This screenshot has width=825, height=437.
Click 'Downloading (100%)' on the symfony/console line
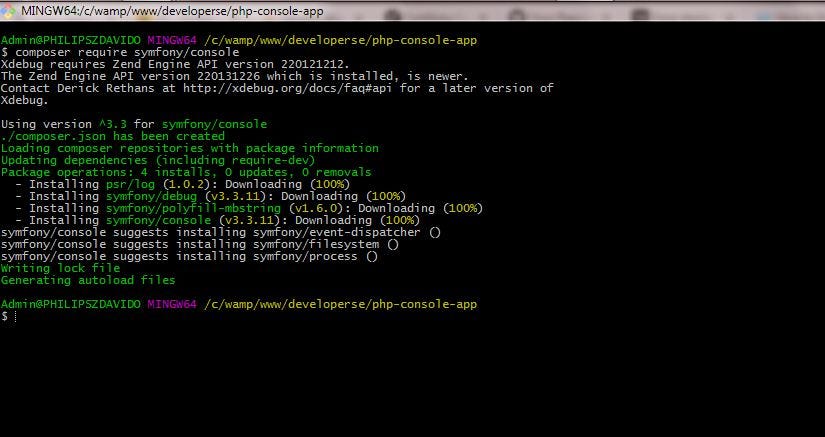(358, 220)
